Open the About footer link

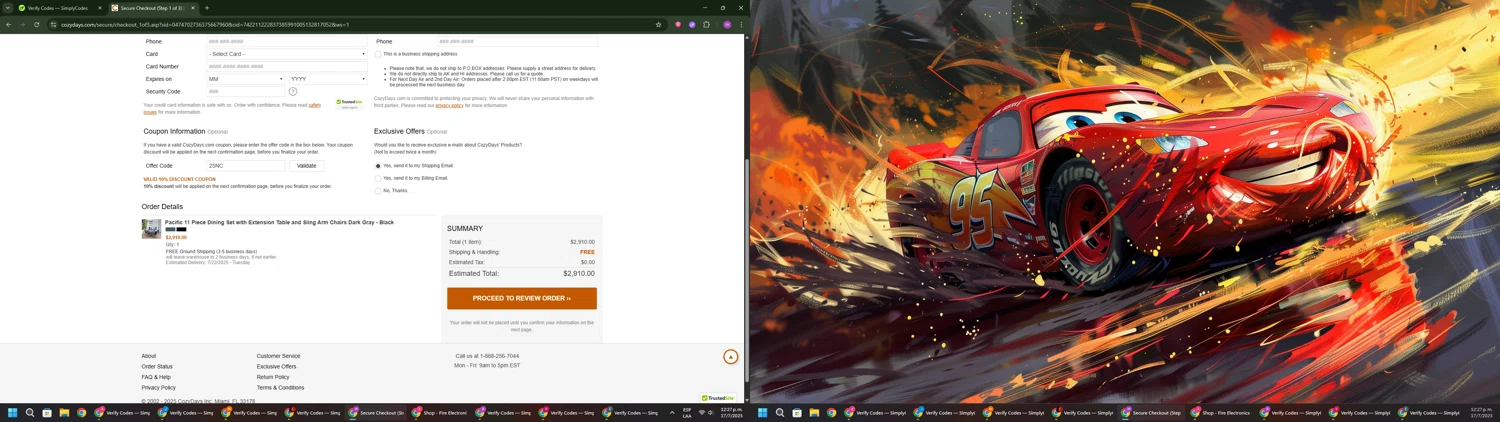click(x=149, y=356)
